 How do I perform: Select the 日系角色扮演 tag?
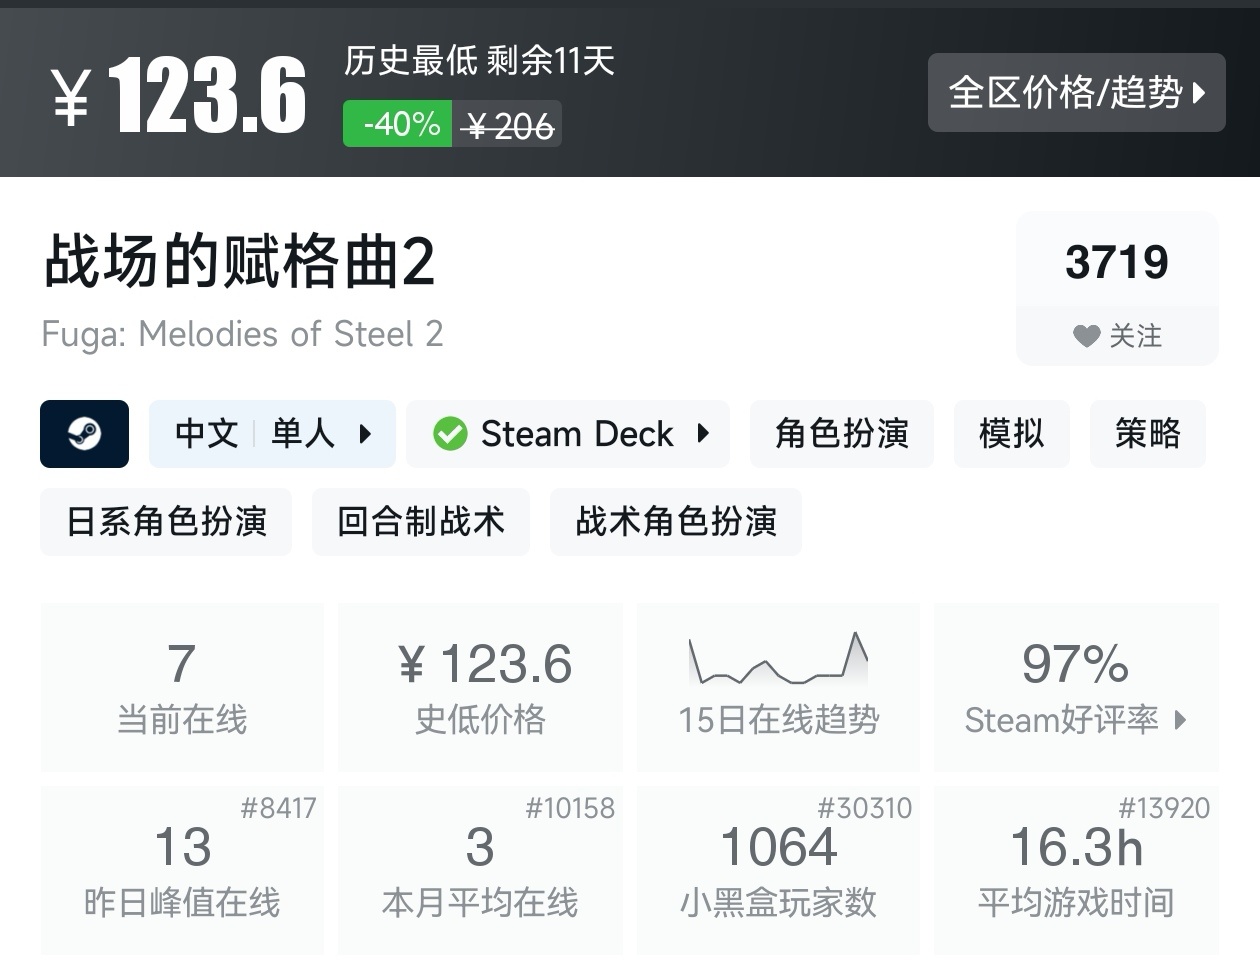click(166, 522)
